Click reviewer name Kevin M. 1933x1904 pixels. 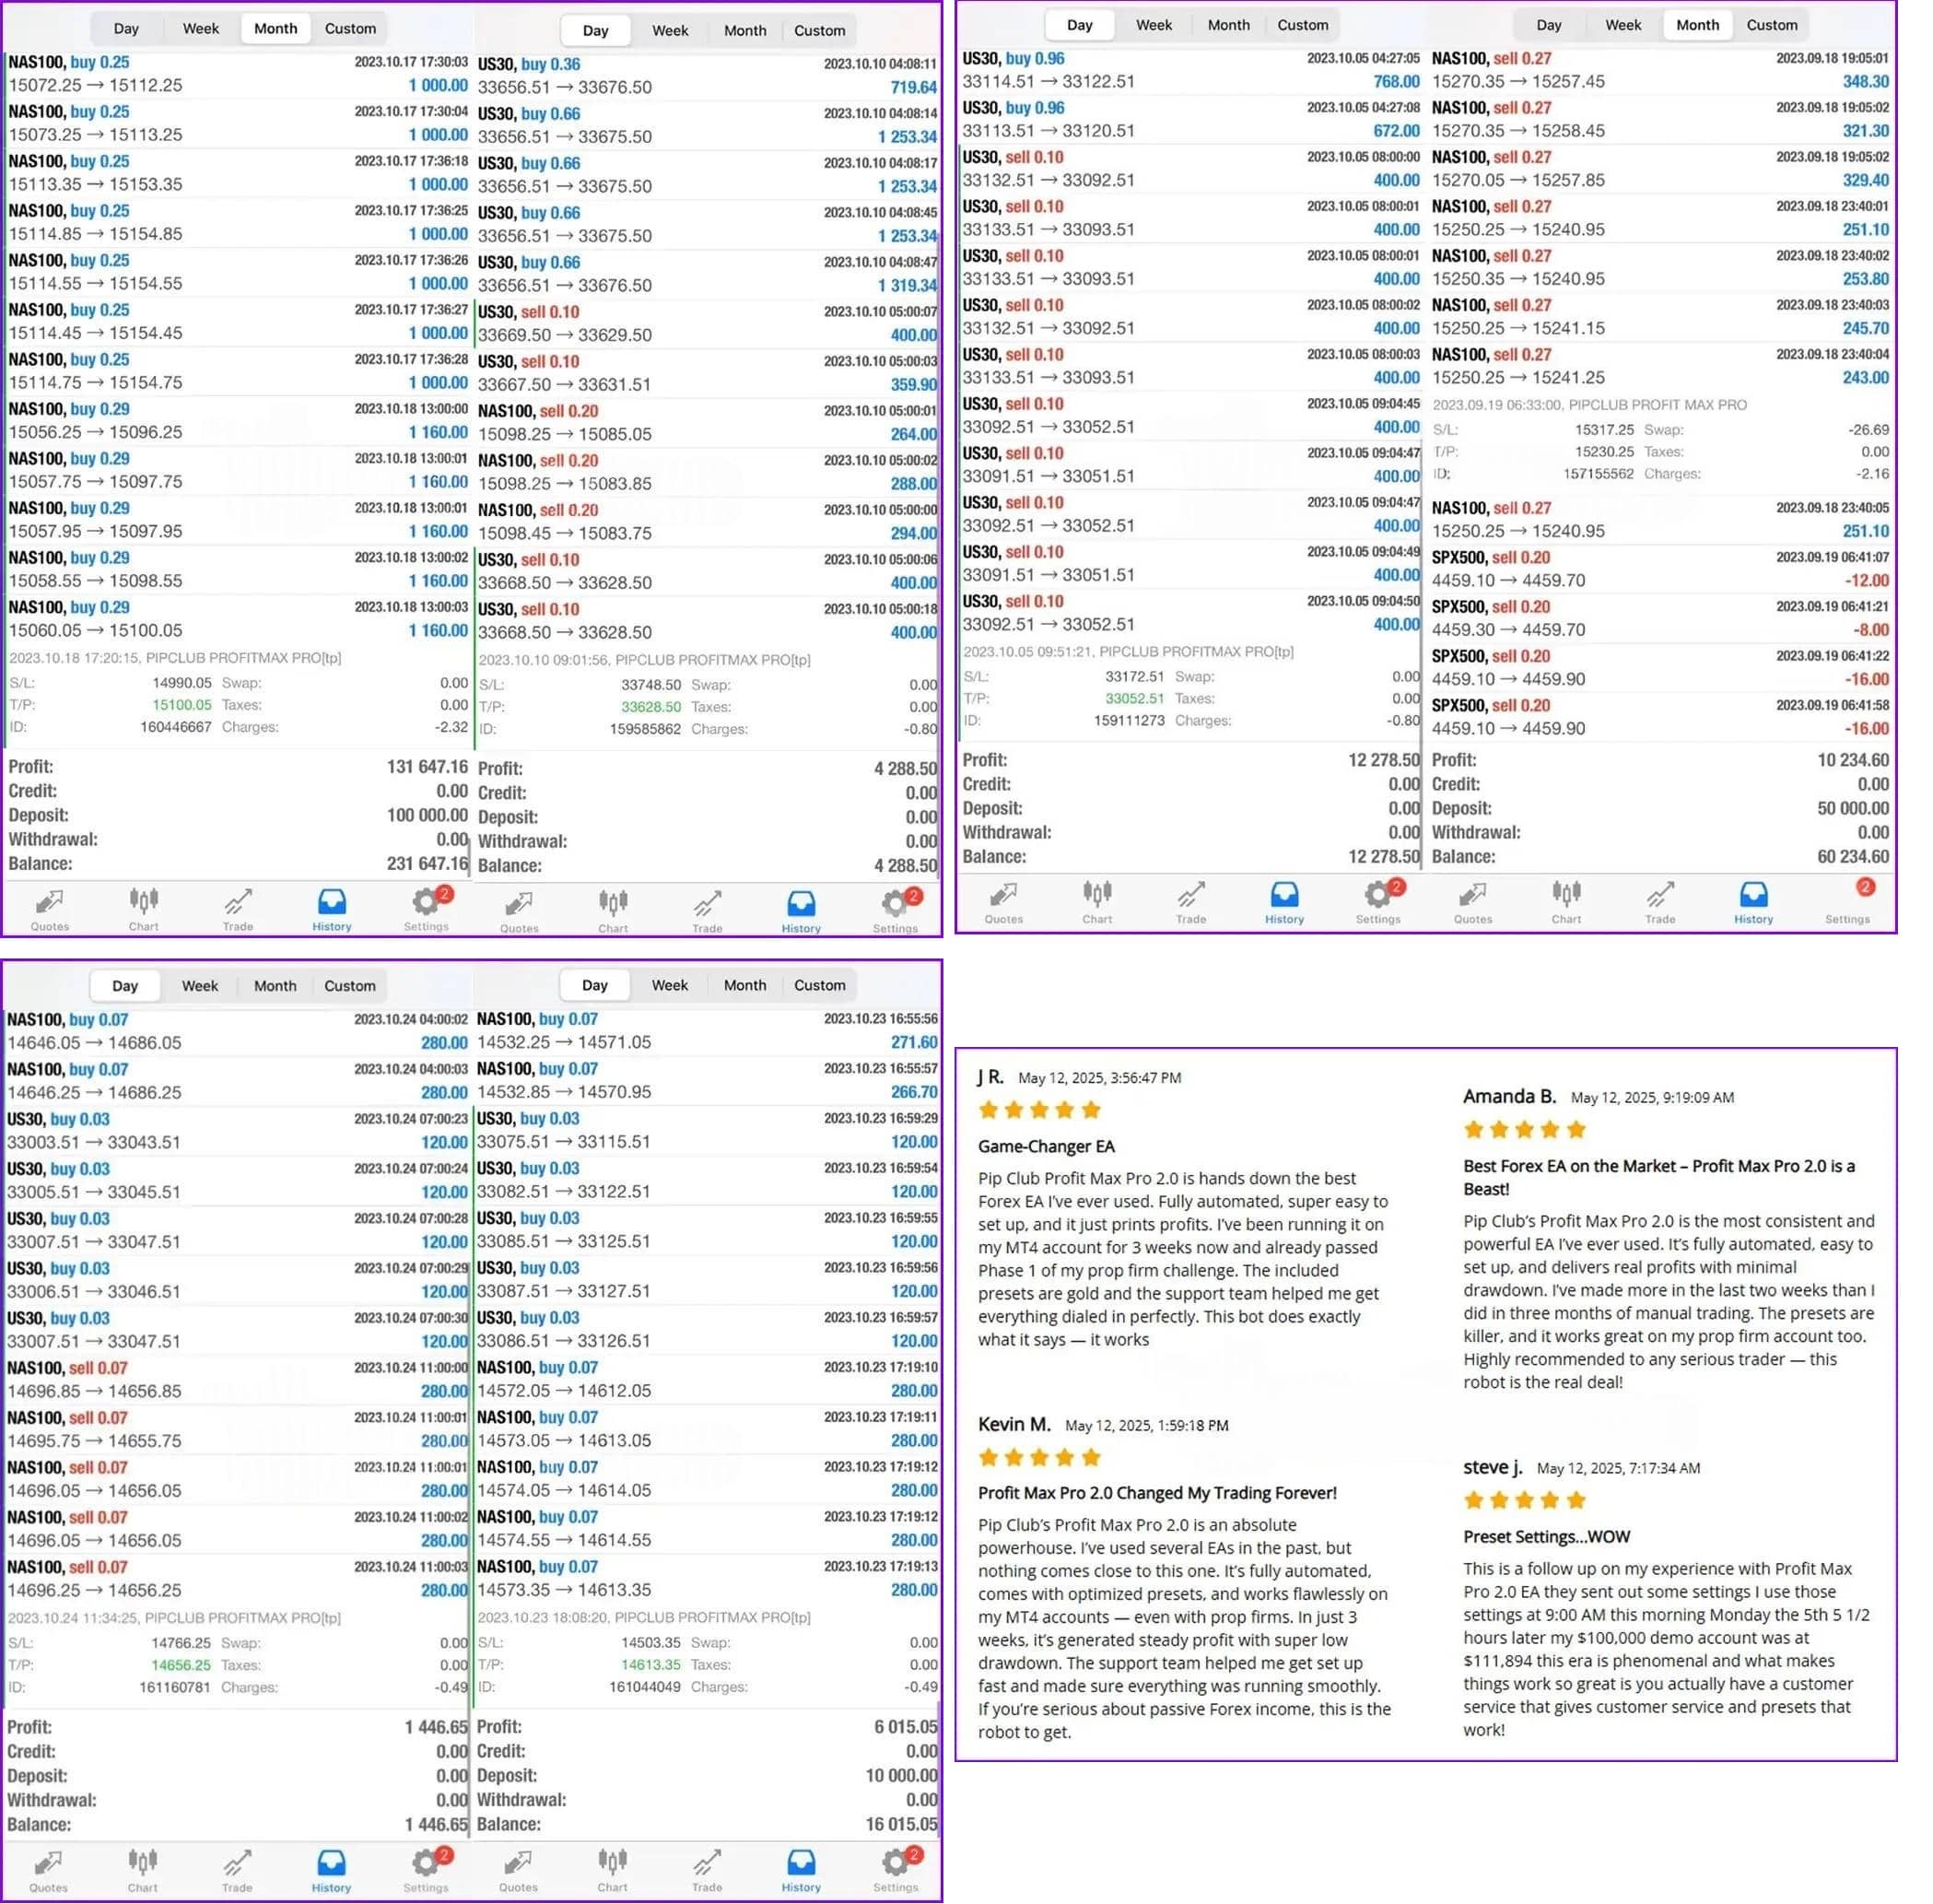click(1014, 1425)
